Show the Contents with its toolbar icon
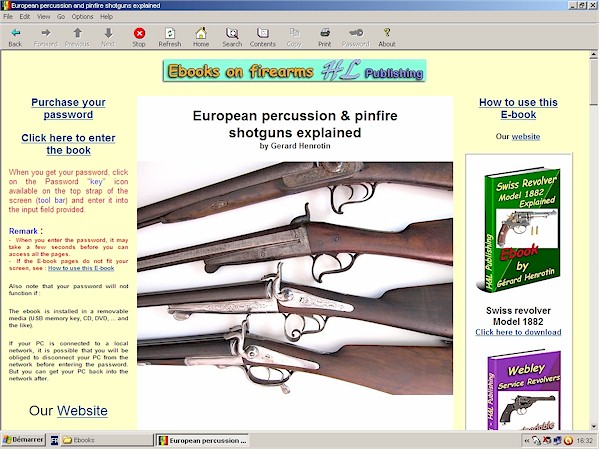 [x=263, y=33]
